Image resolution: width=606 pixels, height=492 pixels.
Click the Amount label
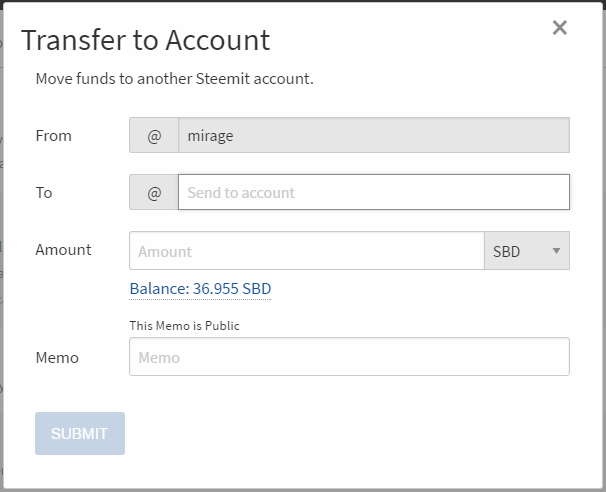(x=63, y=249)
